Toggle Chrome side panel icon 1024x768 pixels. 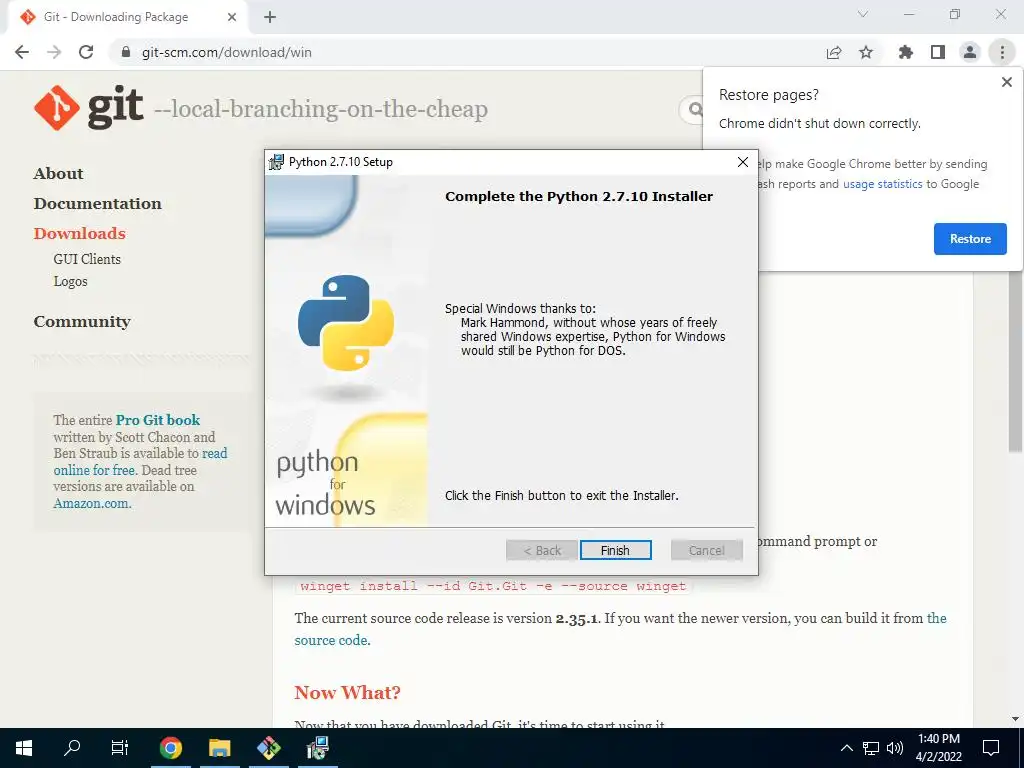938,52
